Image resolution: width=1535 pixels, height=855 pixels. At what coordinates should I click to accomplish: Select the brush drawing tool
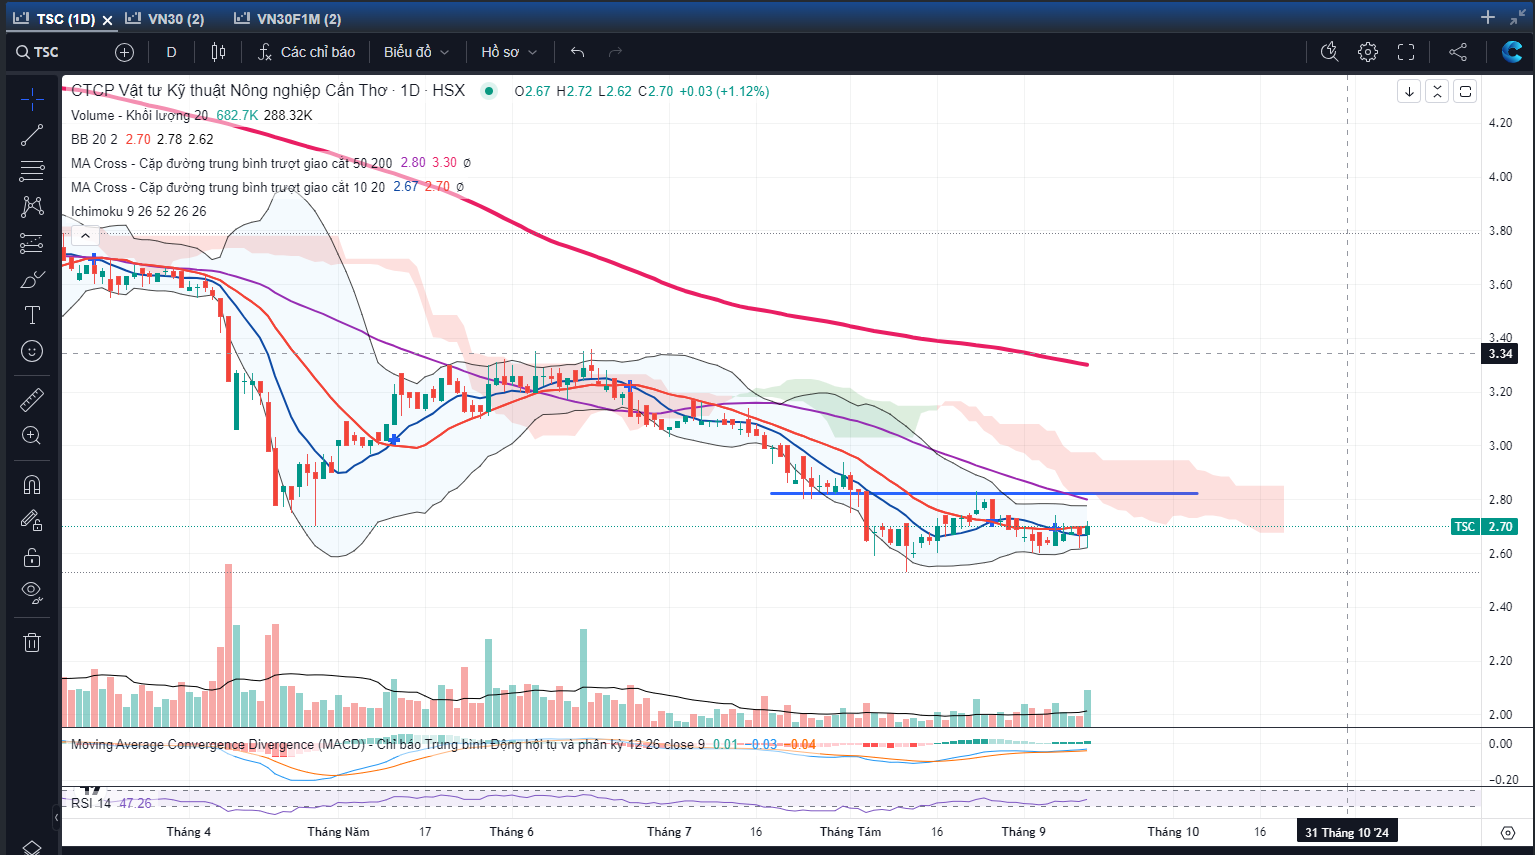click(32, 279)
